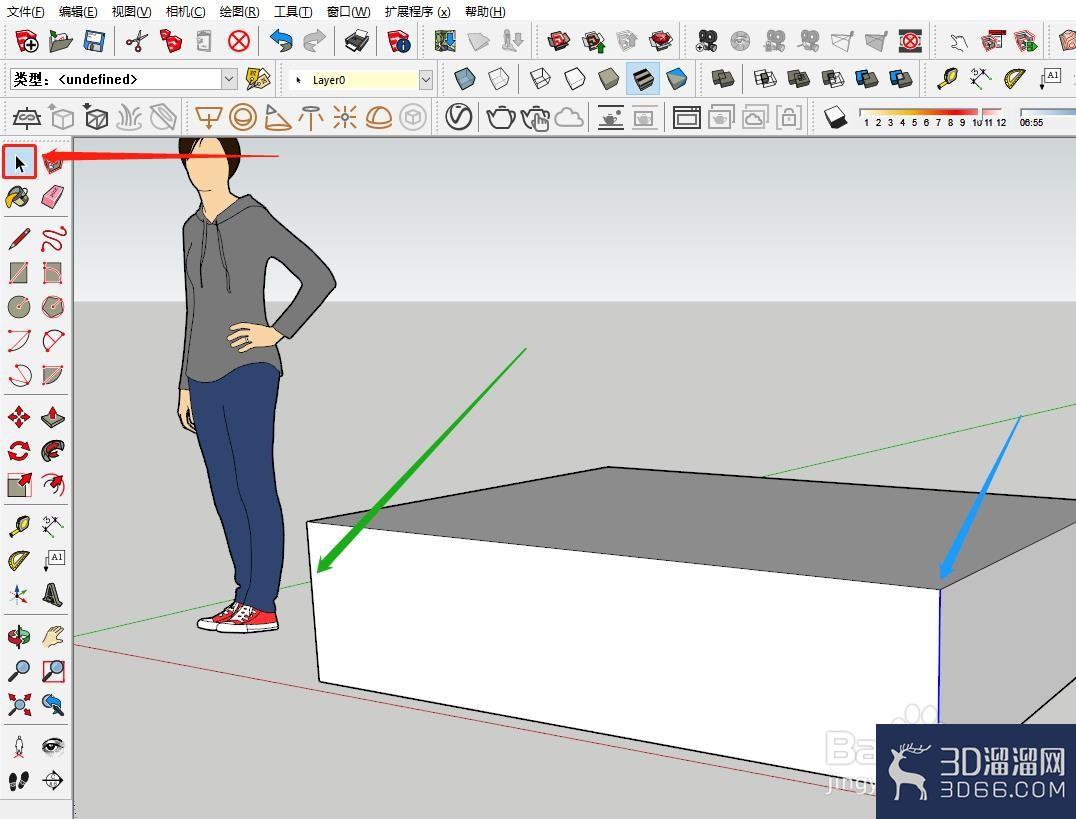Select the Axes tool
Screen dimensions: 1076x819
[x=19, y=595]
